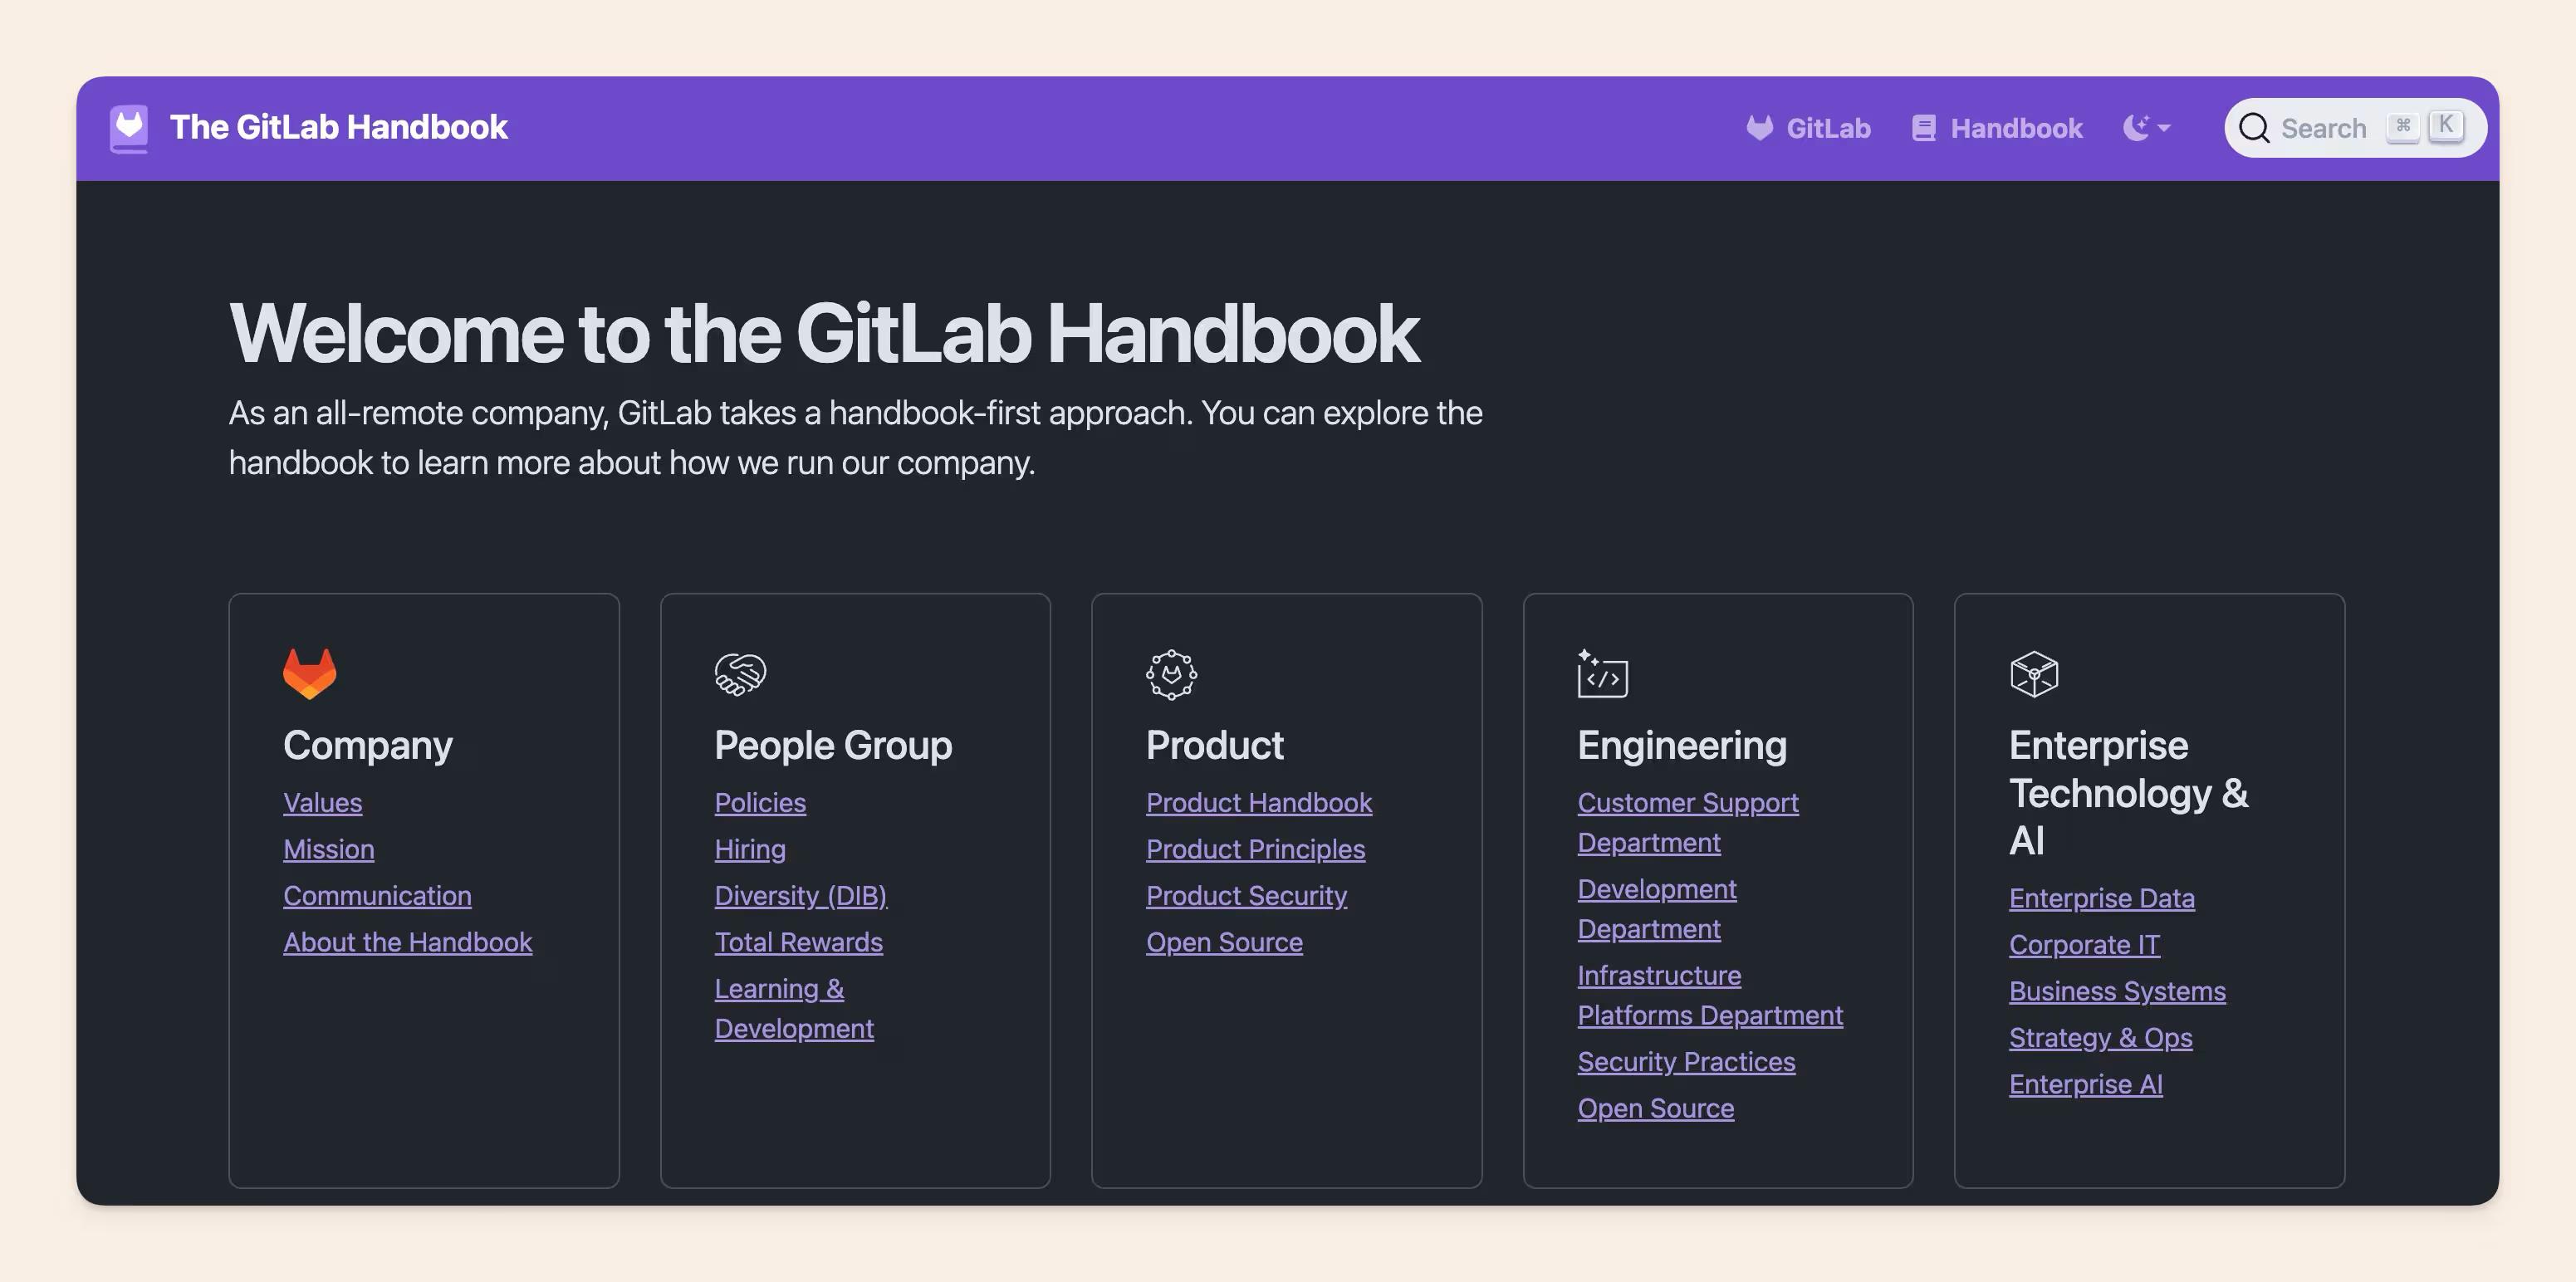This screenshot has height=1282, width=2576.
Task: Go to Handbook nav item
Action: pyautogui.click(x=1997, y=128)
